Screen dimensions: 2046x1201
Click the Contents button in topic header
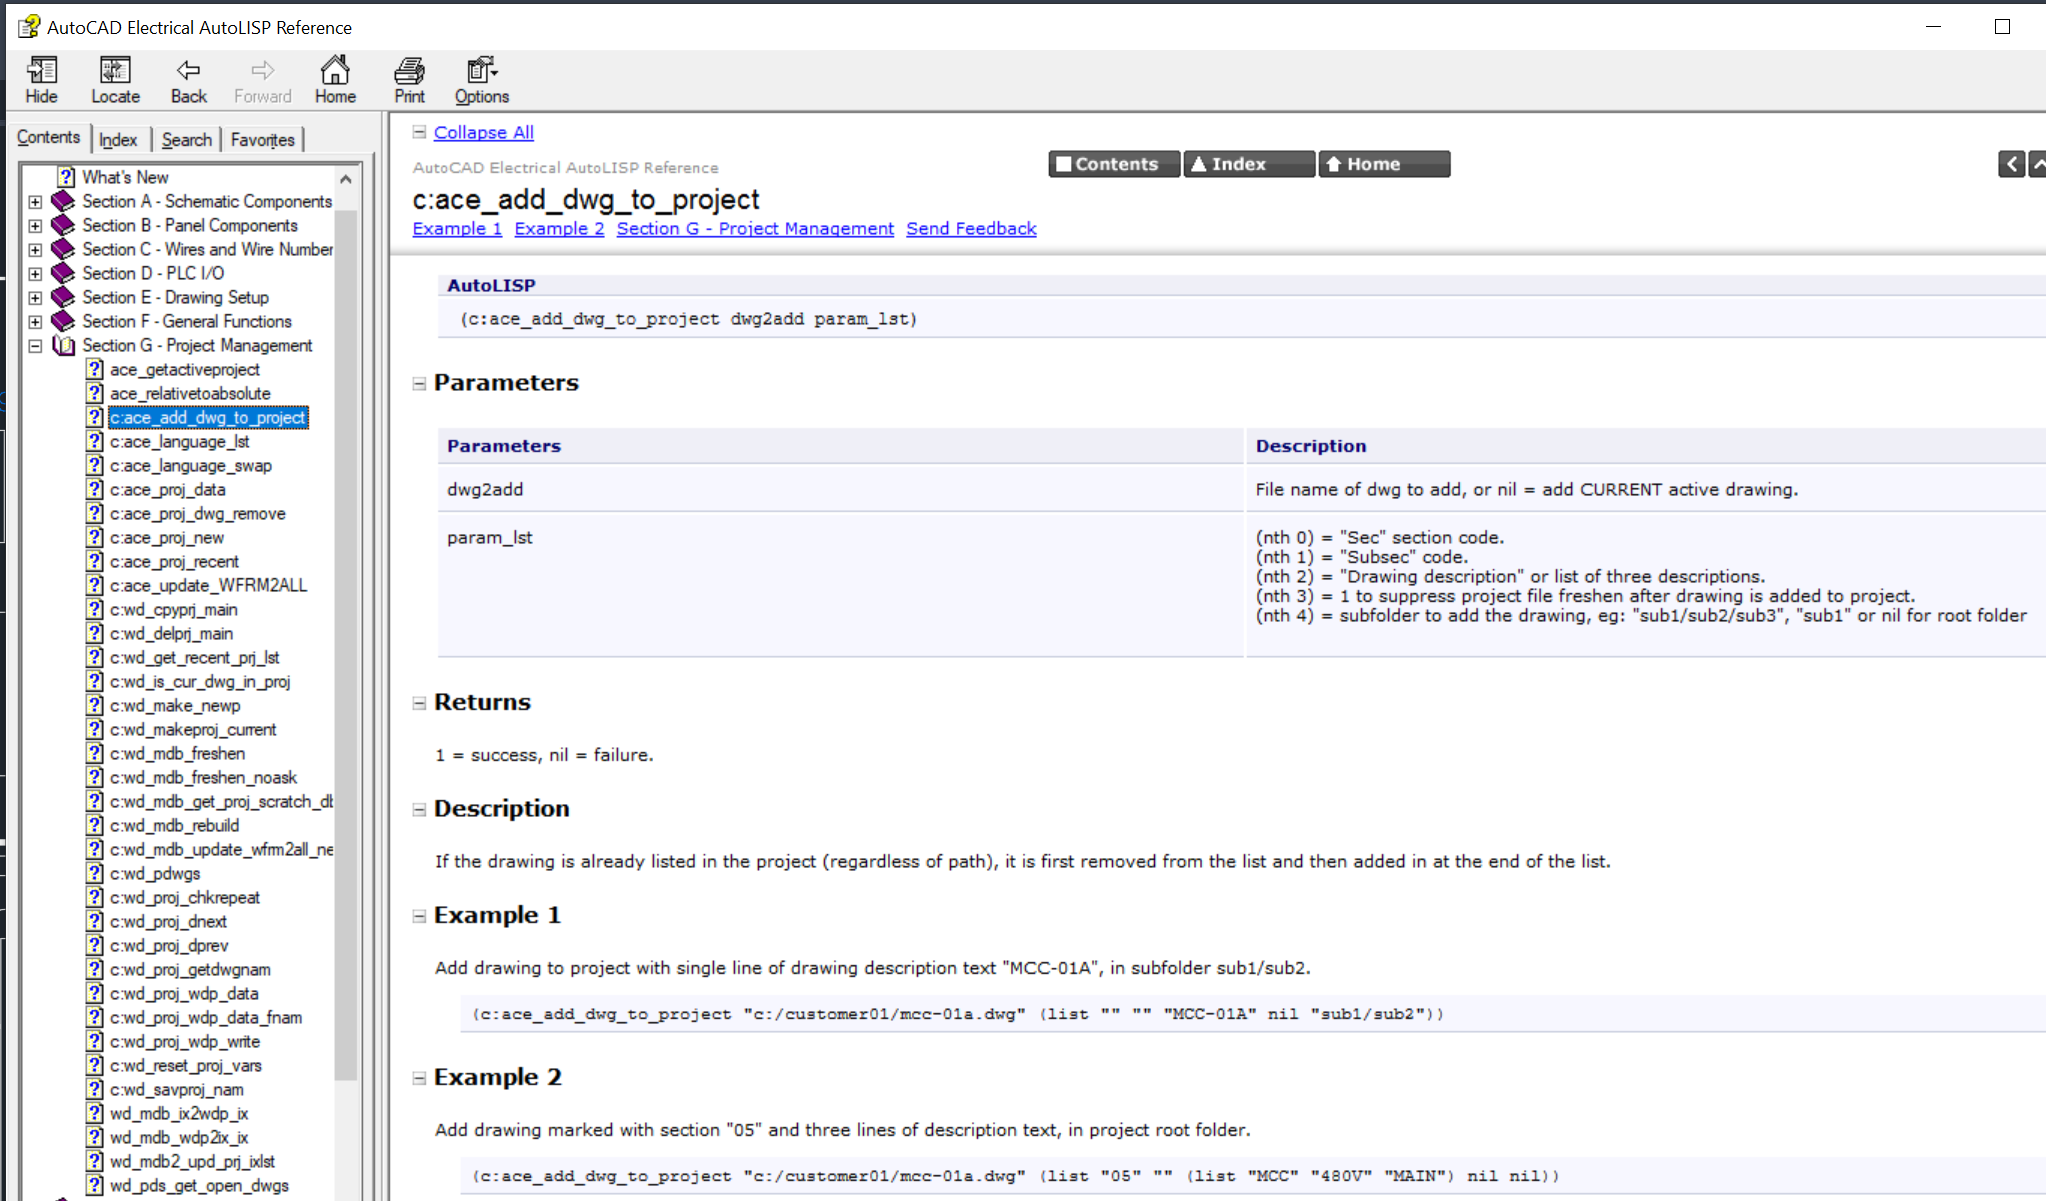[1114, 164]
